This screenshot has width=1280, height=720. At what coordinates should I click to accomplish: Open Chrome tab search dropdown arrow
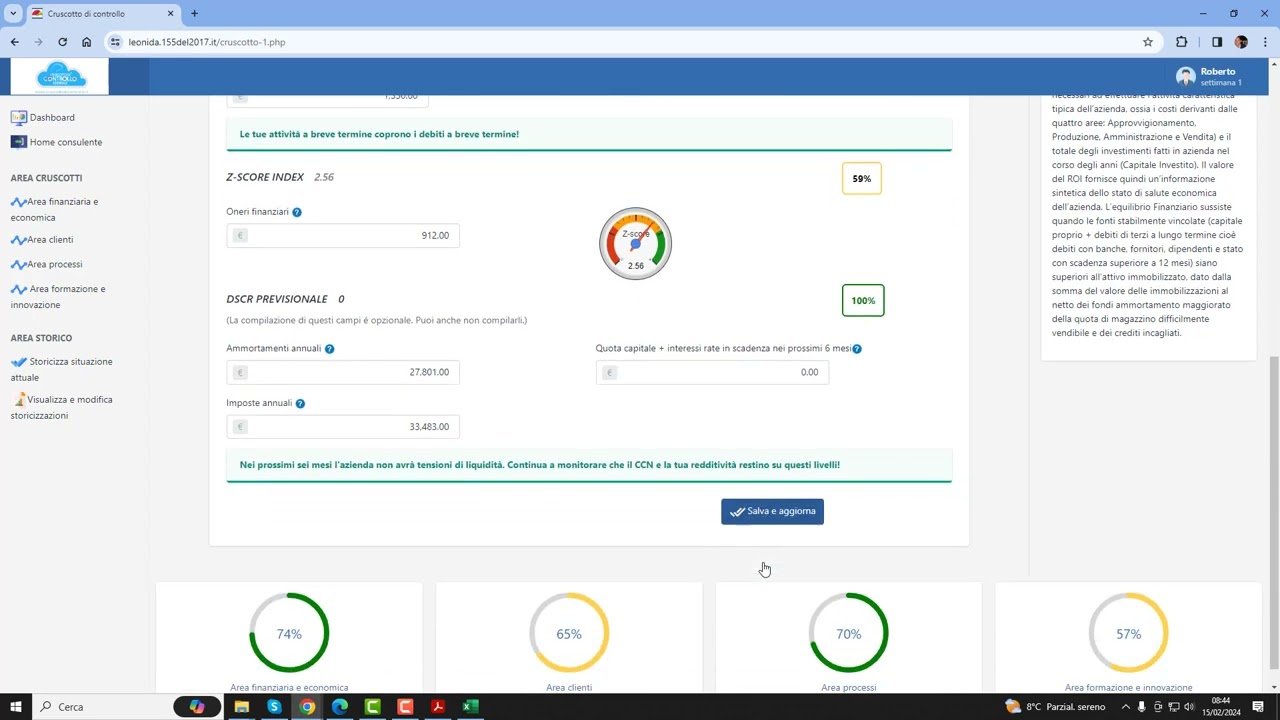click(13, 14)
